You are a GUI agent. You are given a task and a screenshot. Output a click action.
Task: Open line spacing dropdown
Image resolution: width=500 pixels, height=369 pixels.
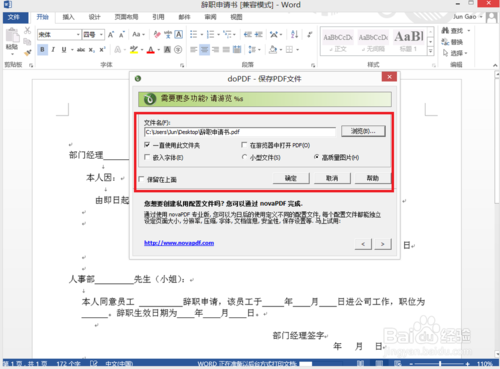(259, 50)
